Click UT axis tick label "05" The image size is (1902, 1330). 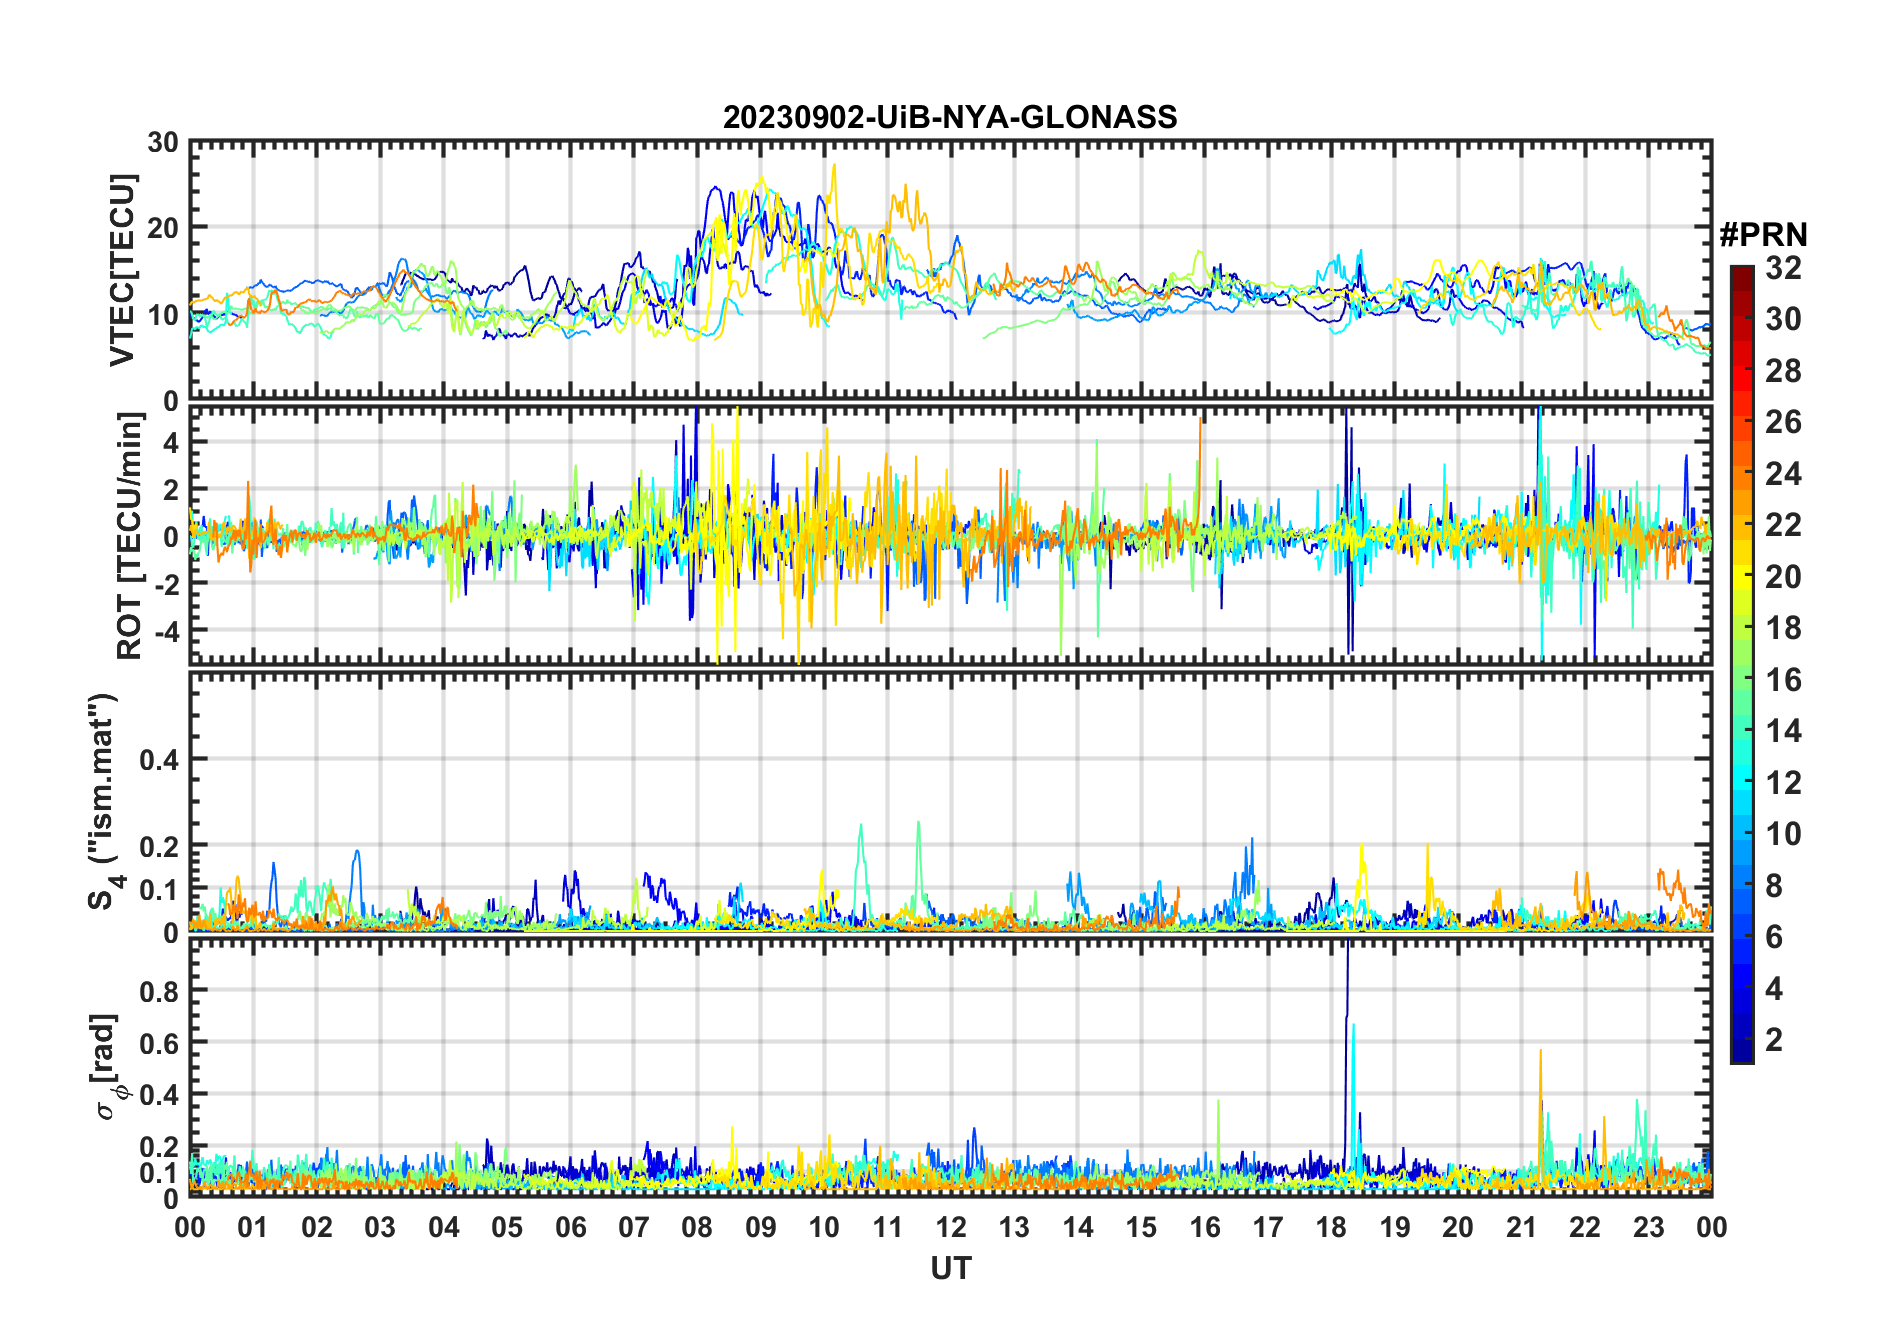(x=507, y=1228)
